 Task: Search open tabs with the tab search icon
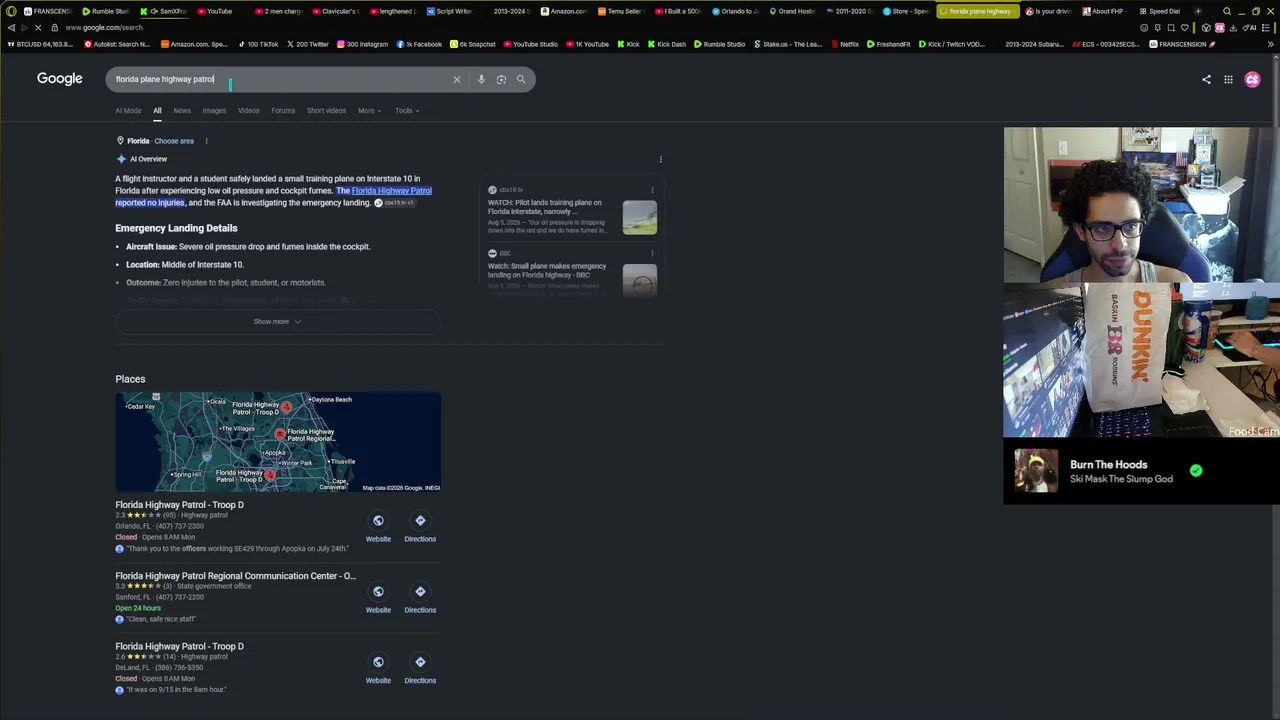point(1227,11)
